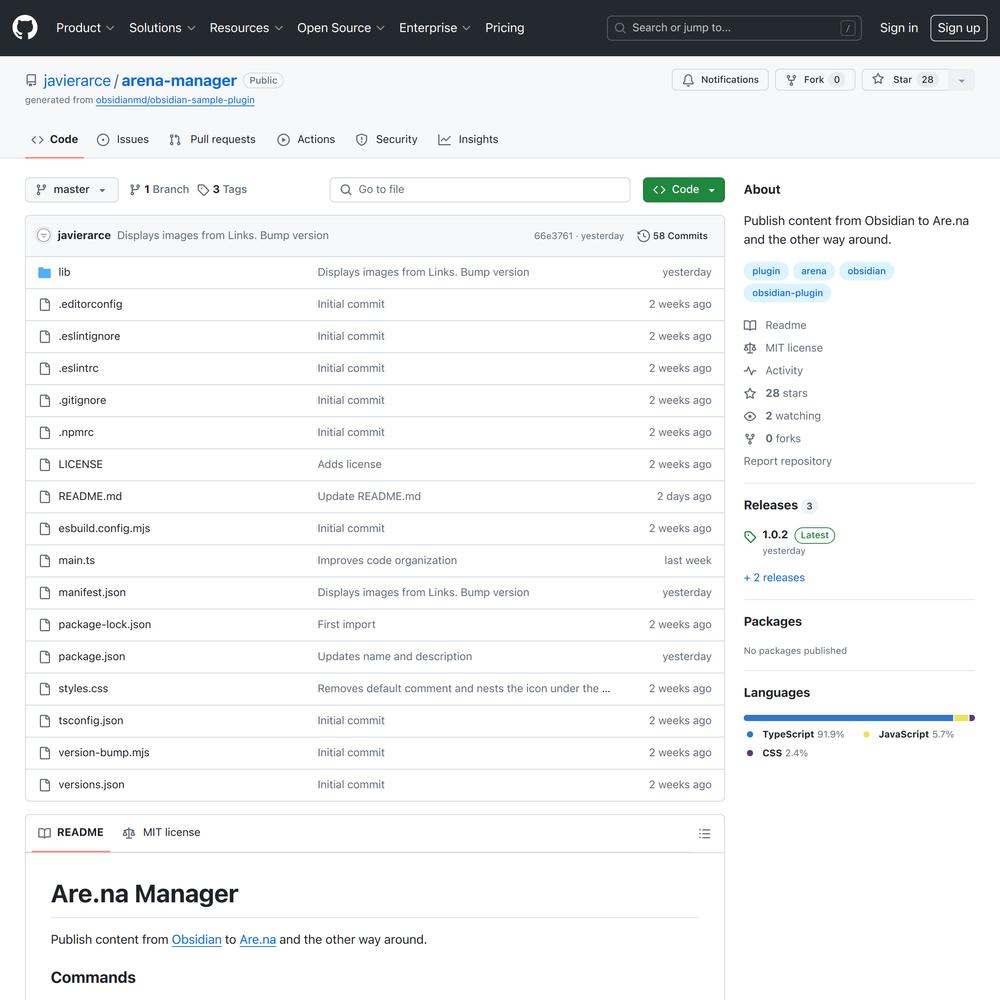Click the scale icon beside MIT license in About
1000x1000 pixels.
pos(750,348)
